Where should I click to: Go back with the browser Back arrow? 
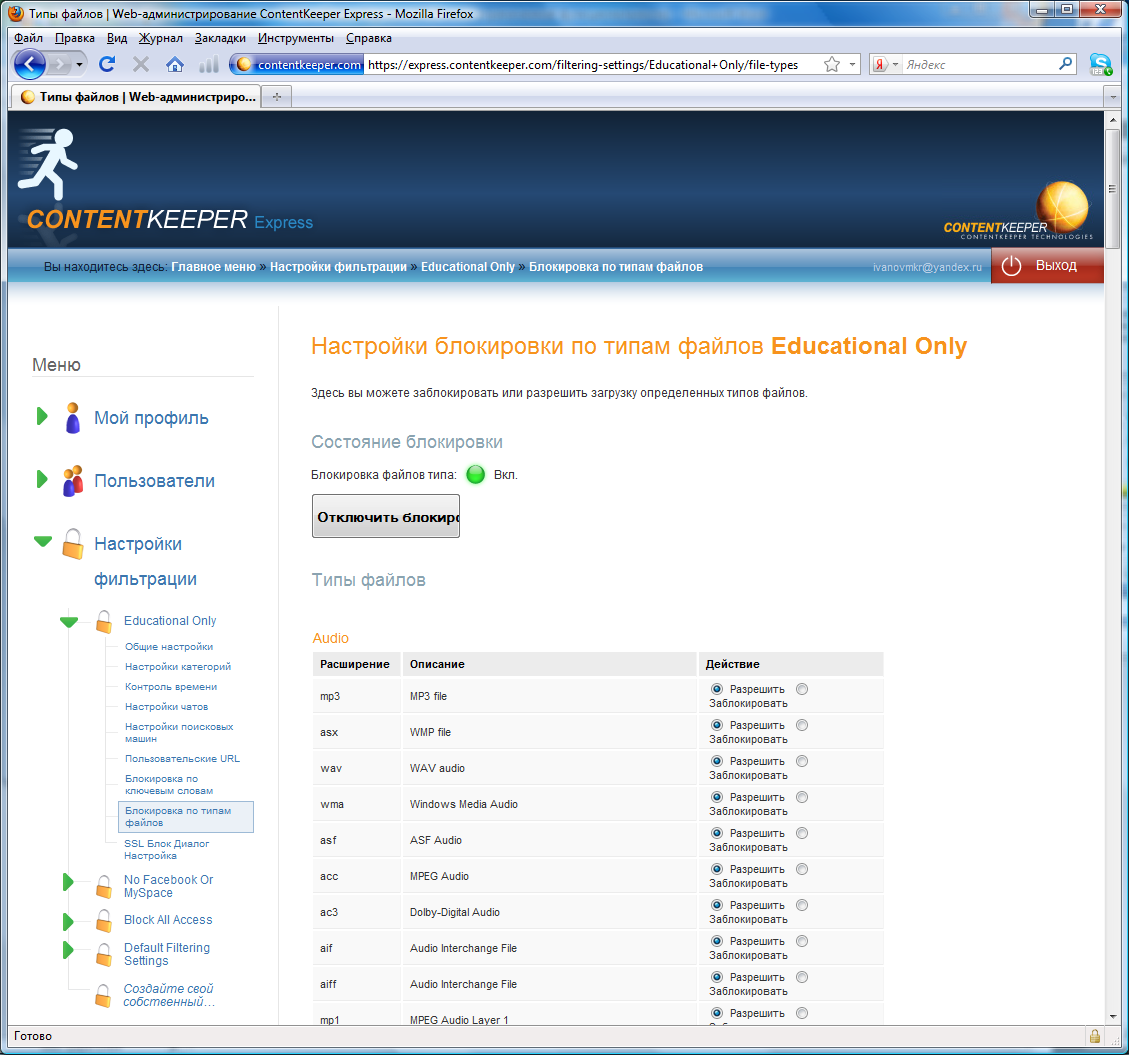(x=30, y=65)
